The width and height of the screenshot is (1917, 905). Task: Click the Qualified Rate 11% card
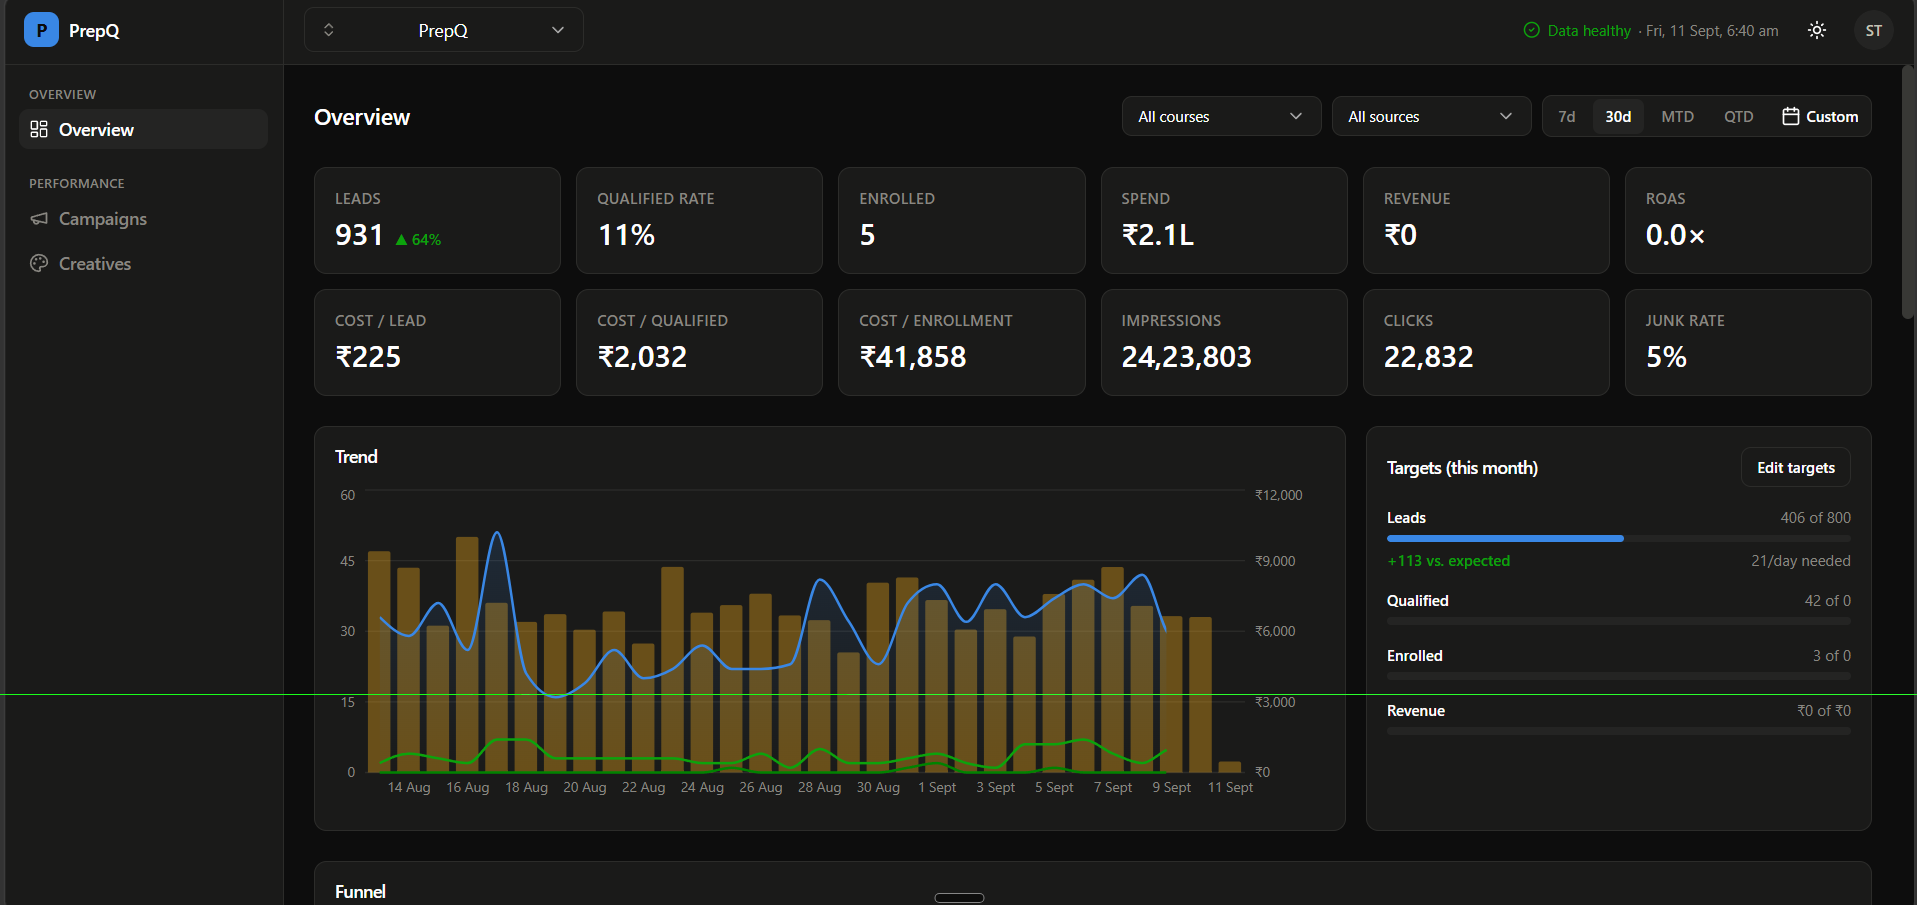click(x=699, y=220)
